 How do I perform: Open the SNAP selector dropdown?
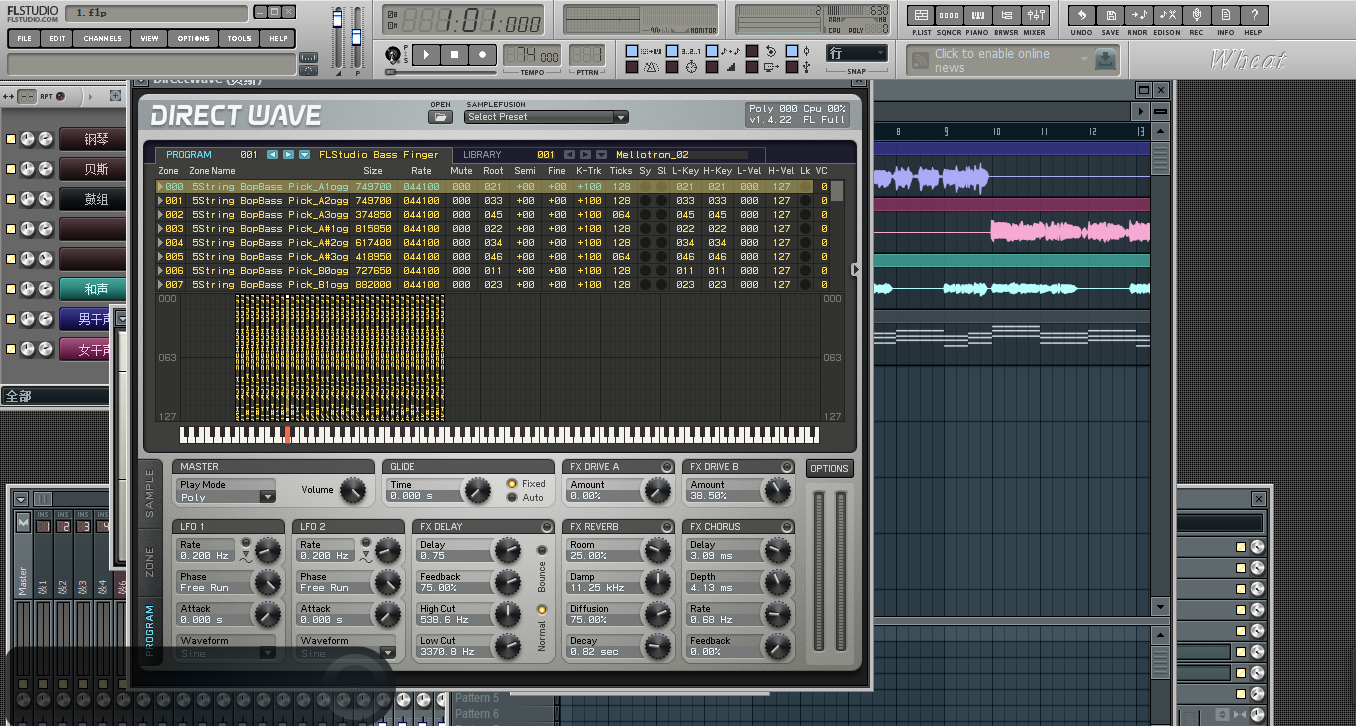click(x=856, y=53)
